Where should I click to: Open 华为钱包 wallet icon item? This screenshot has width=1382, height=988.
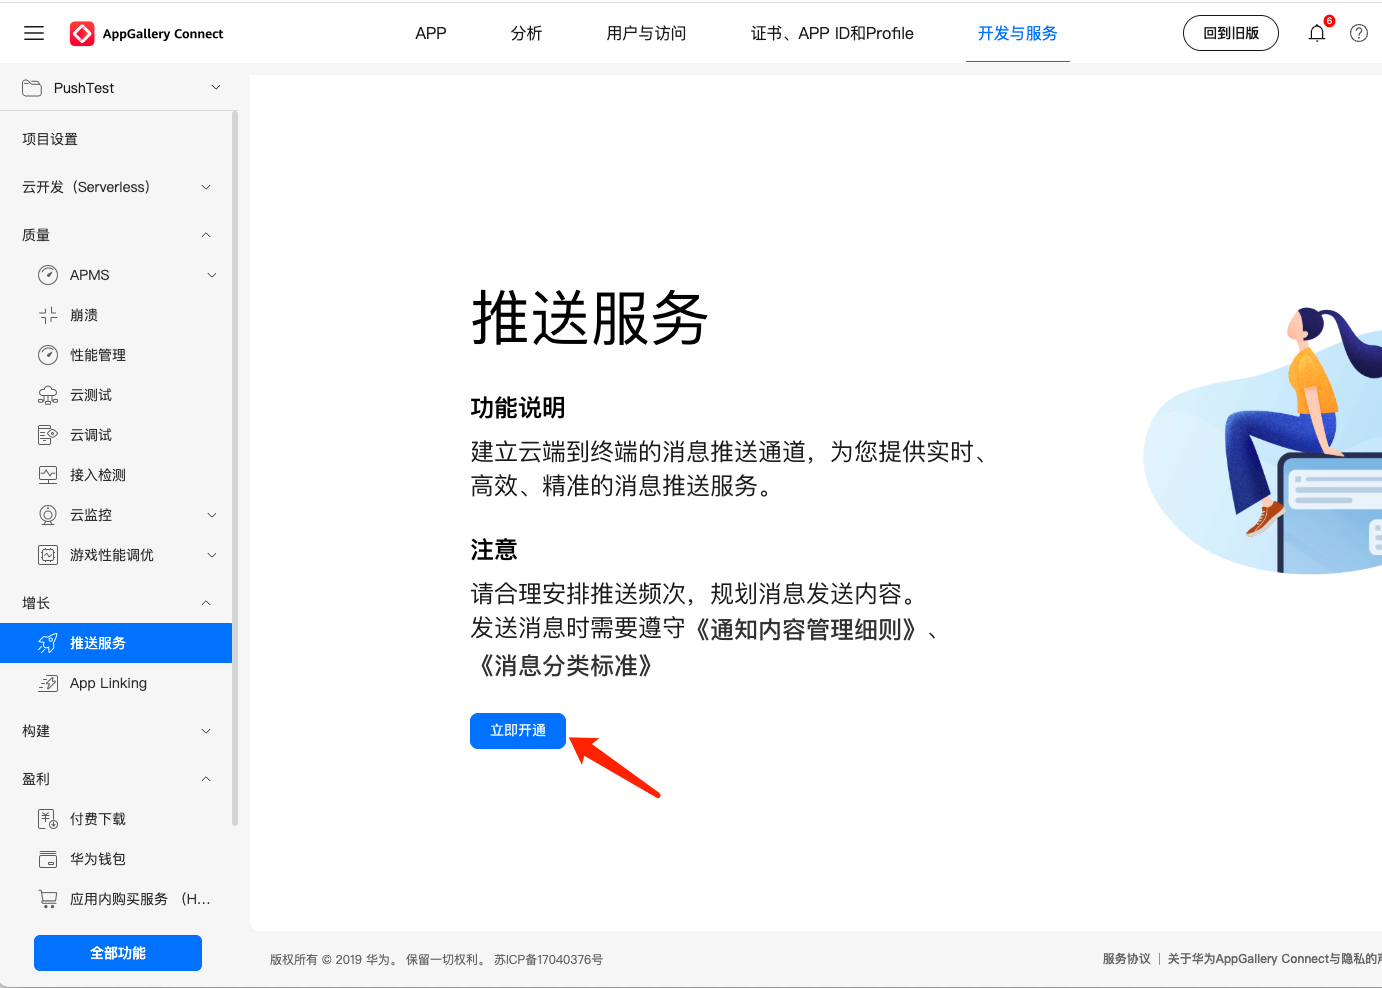tap(48, 859)
